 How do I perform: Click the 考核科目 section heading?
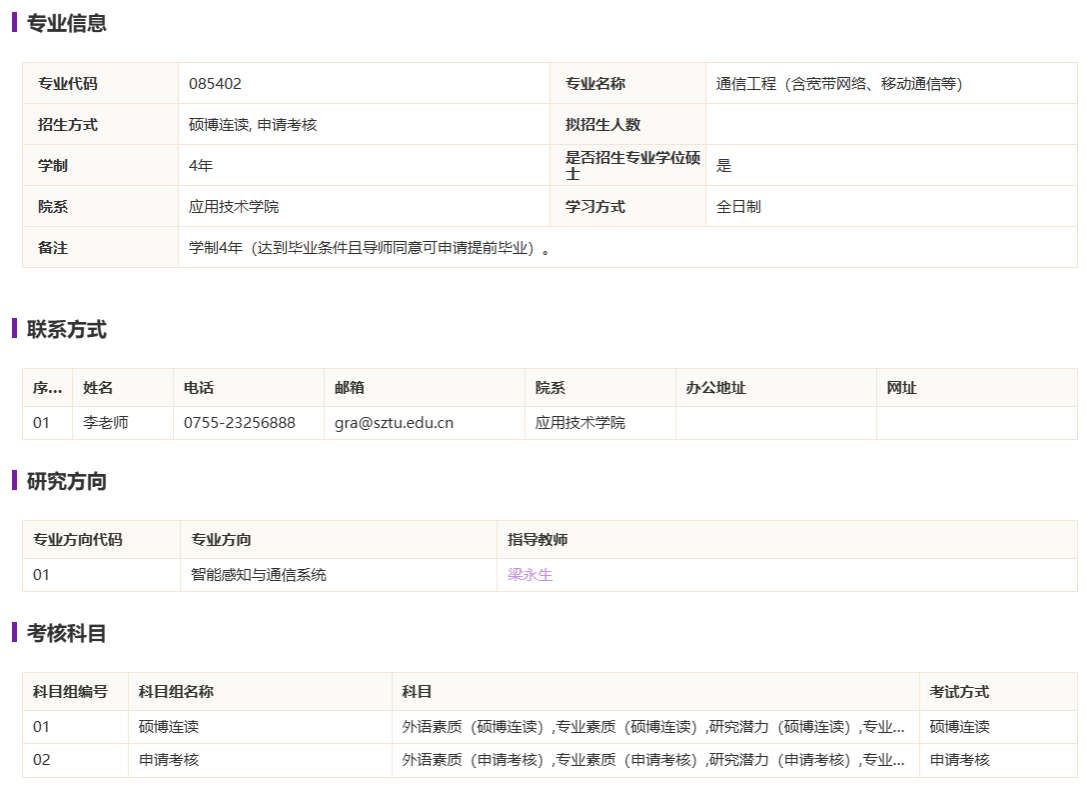click(x=66, y=633)
